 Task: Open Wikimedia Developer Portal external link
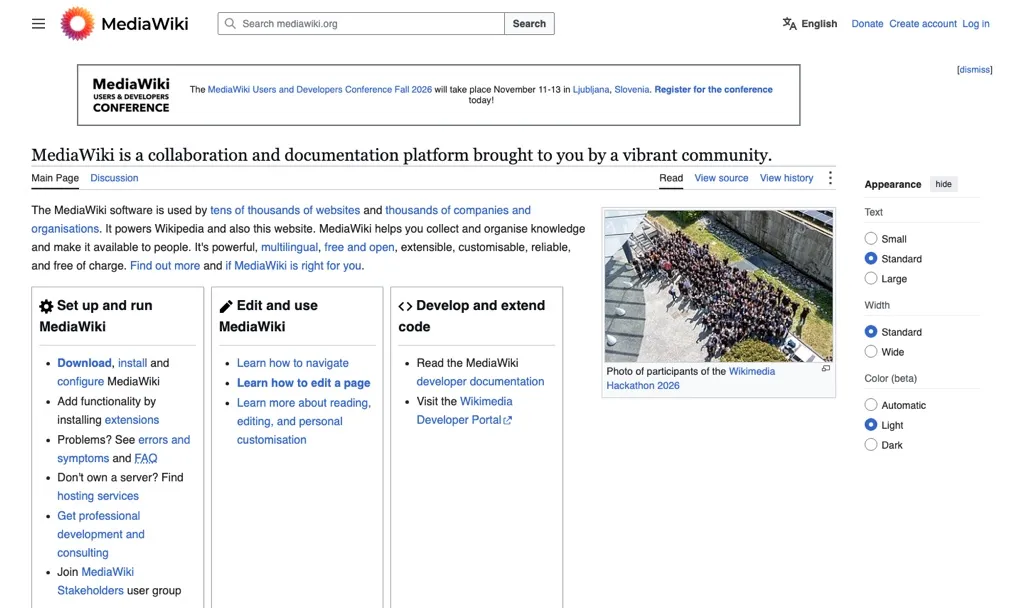464,420
